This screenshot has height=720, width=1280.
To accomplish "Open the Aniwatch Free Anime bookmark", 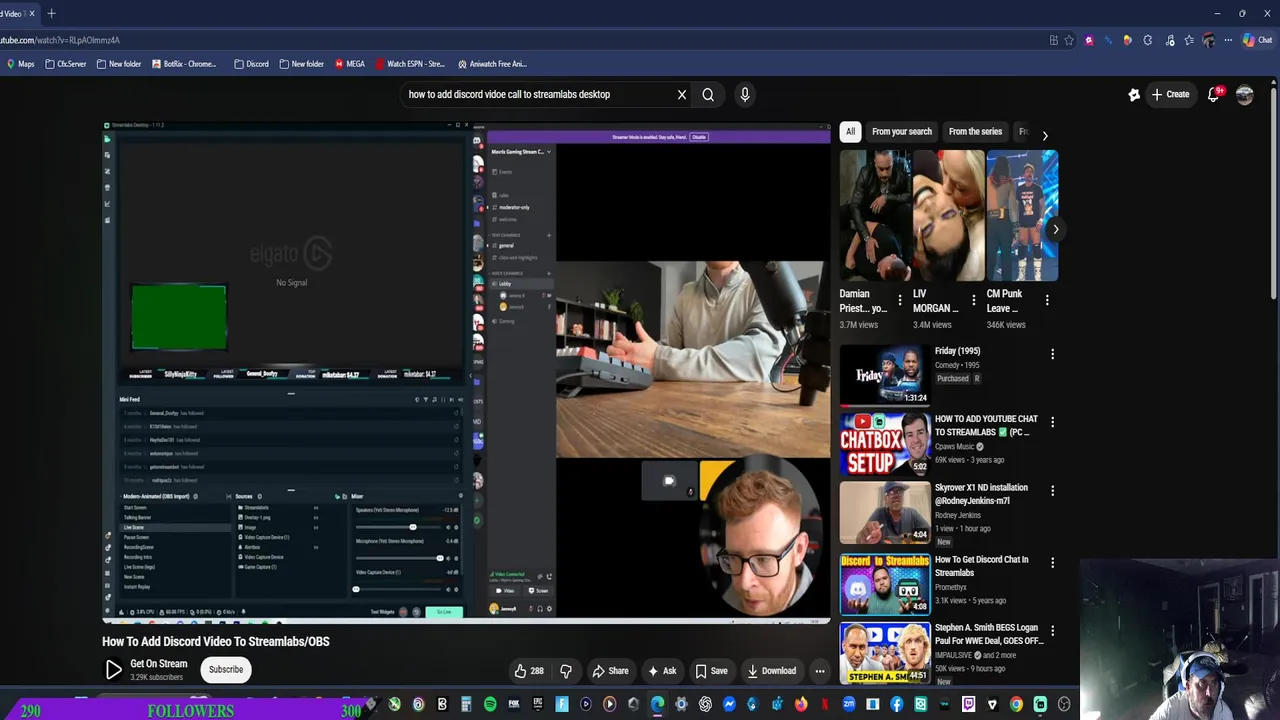I will click(492, 64).
